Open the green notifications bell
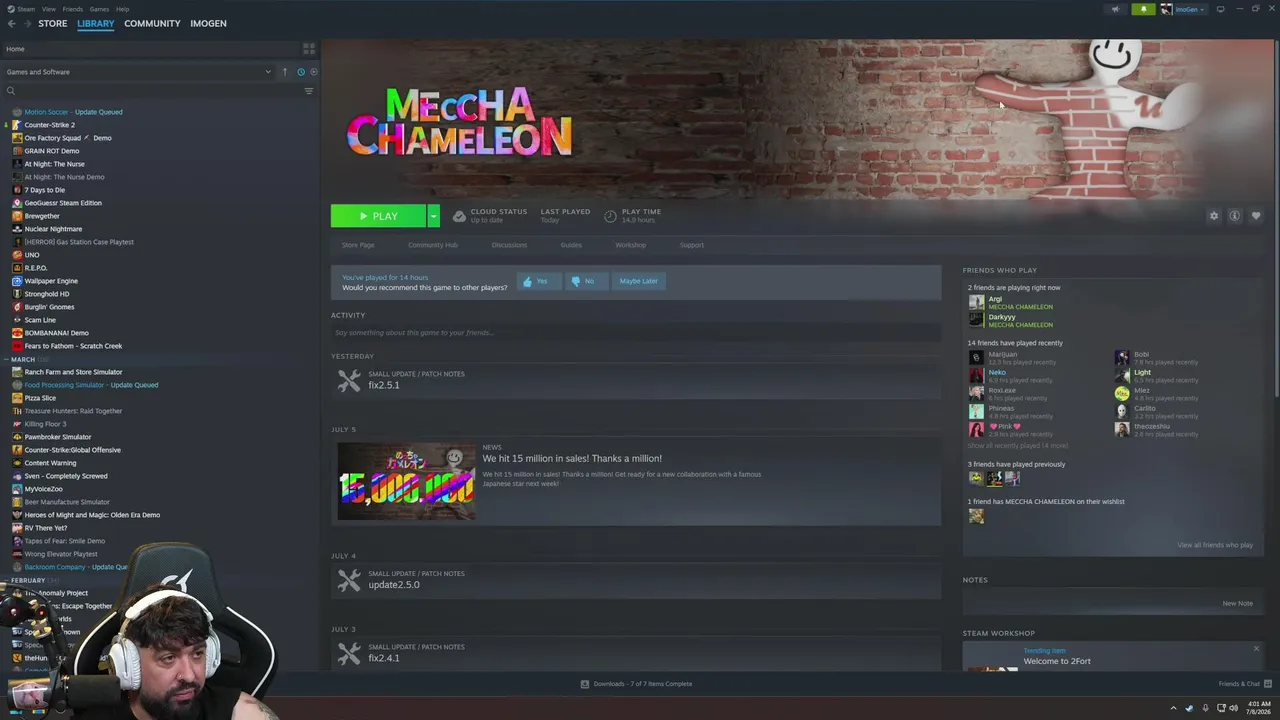This screenshot has width=1280, height=720. pos(1143,9)
